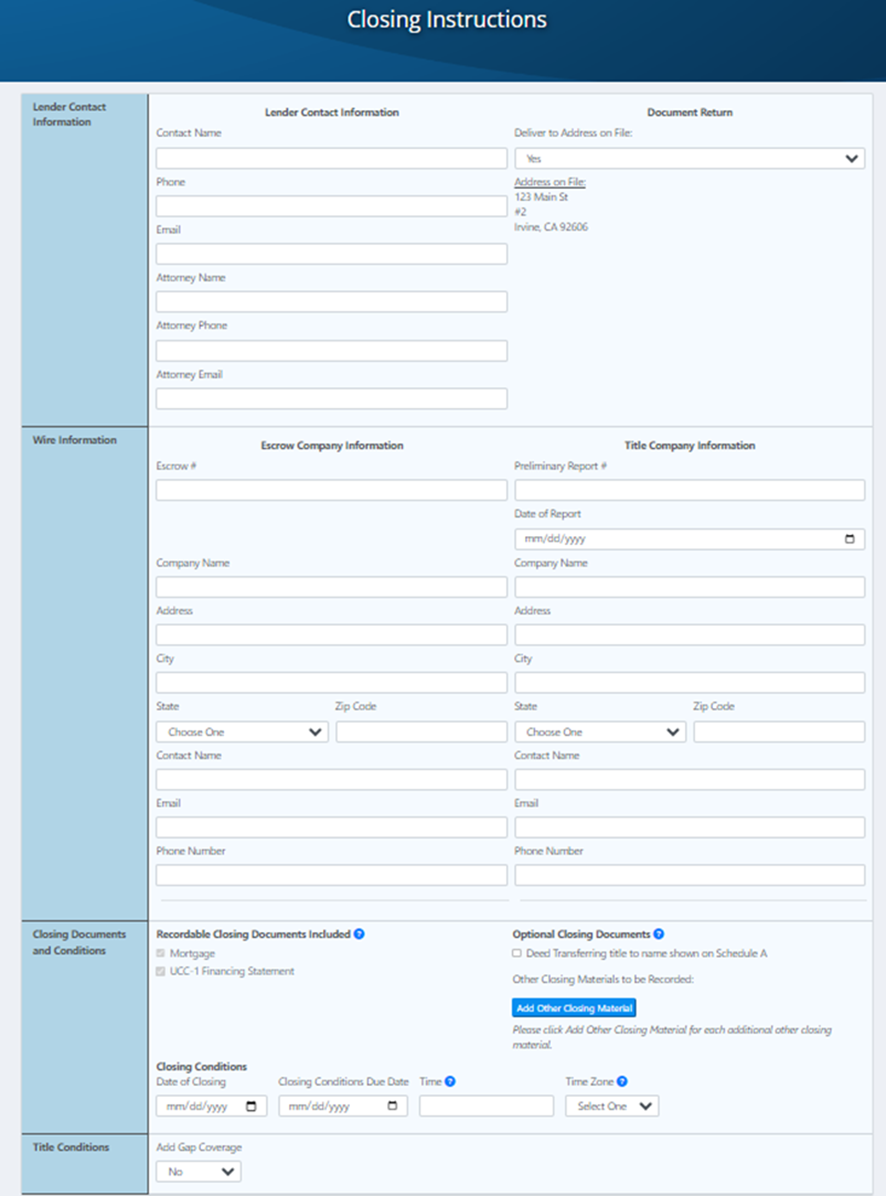Open the Closing Conditions Due Date calendar picker

point(394,1106)
